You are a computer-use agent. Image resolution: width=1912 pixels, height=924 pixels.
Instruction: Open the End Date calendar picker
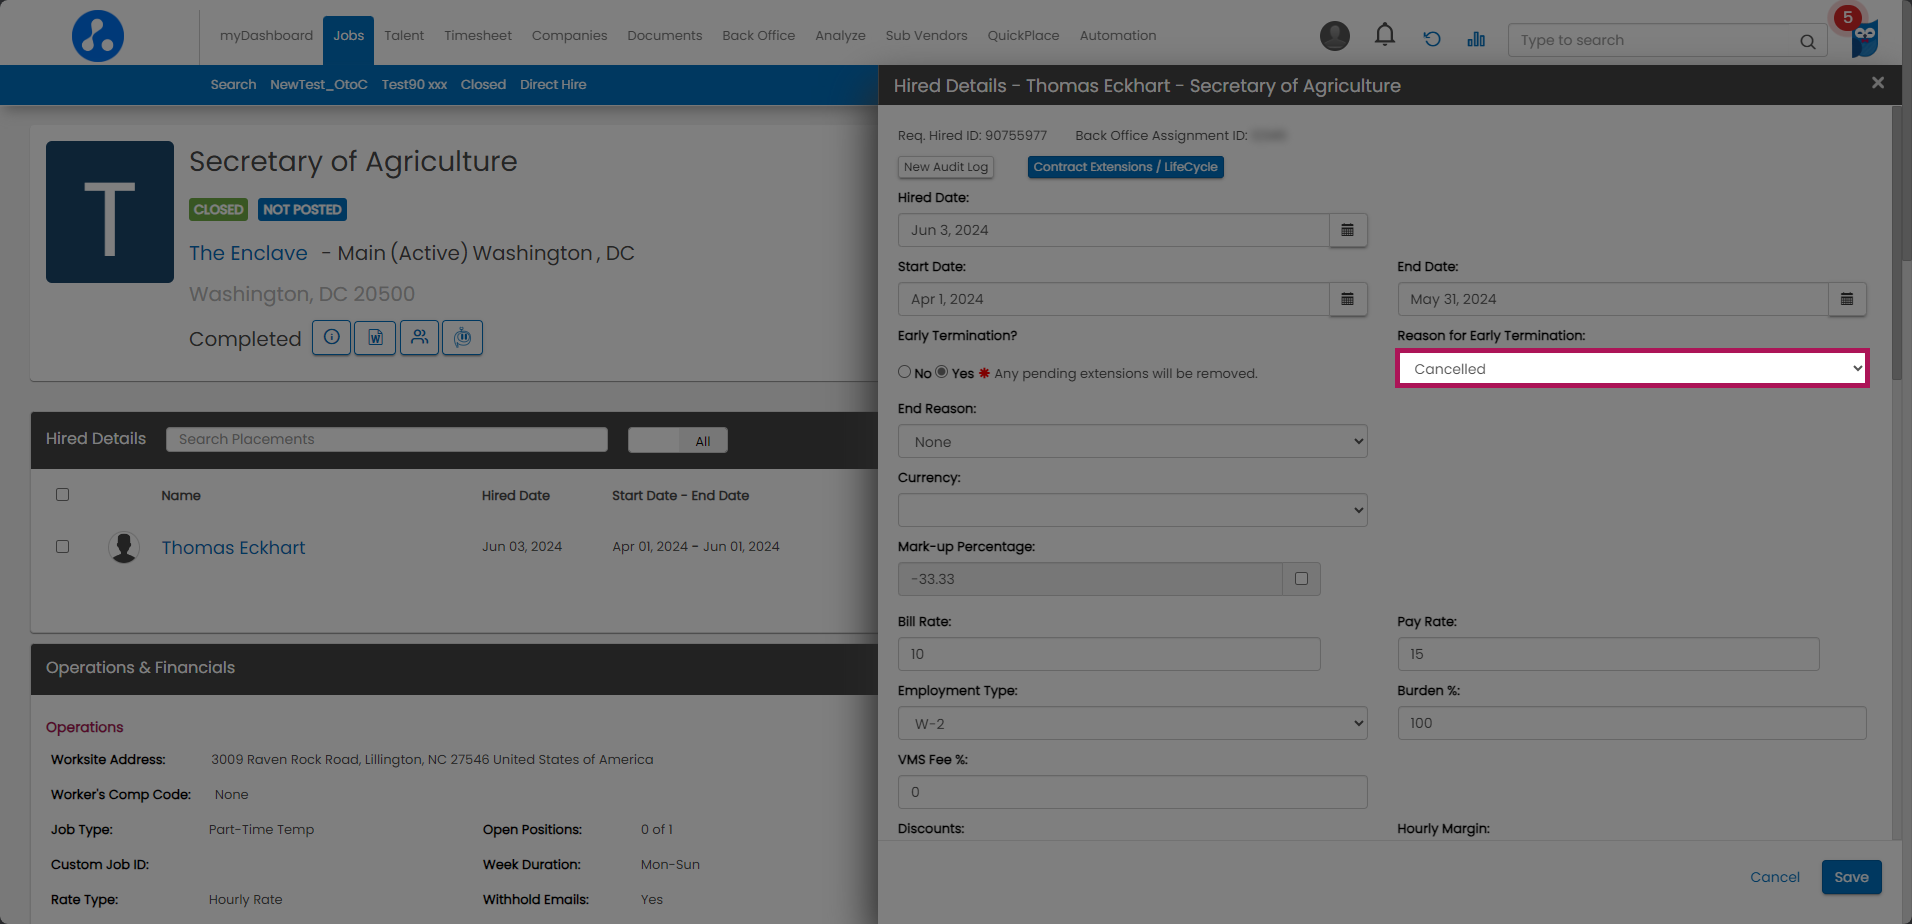tap(1846, 299)
